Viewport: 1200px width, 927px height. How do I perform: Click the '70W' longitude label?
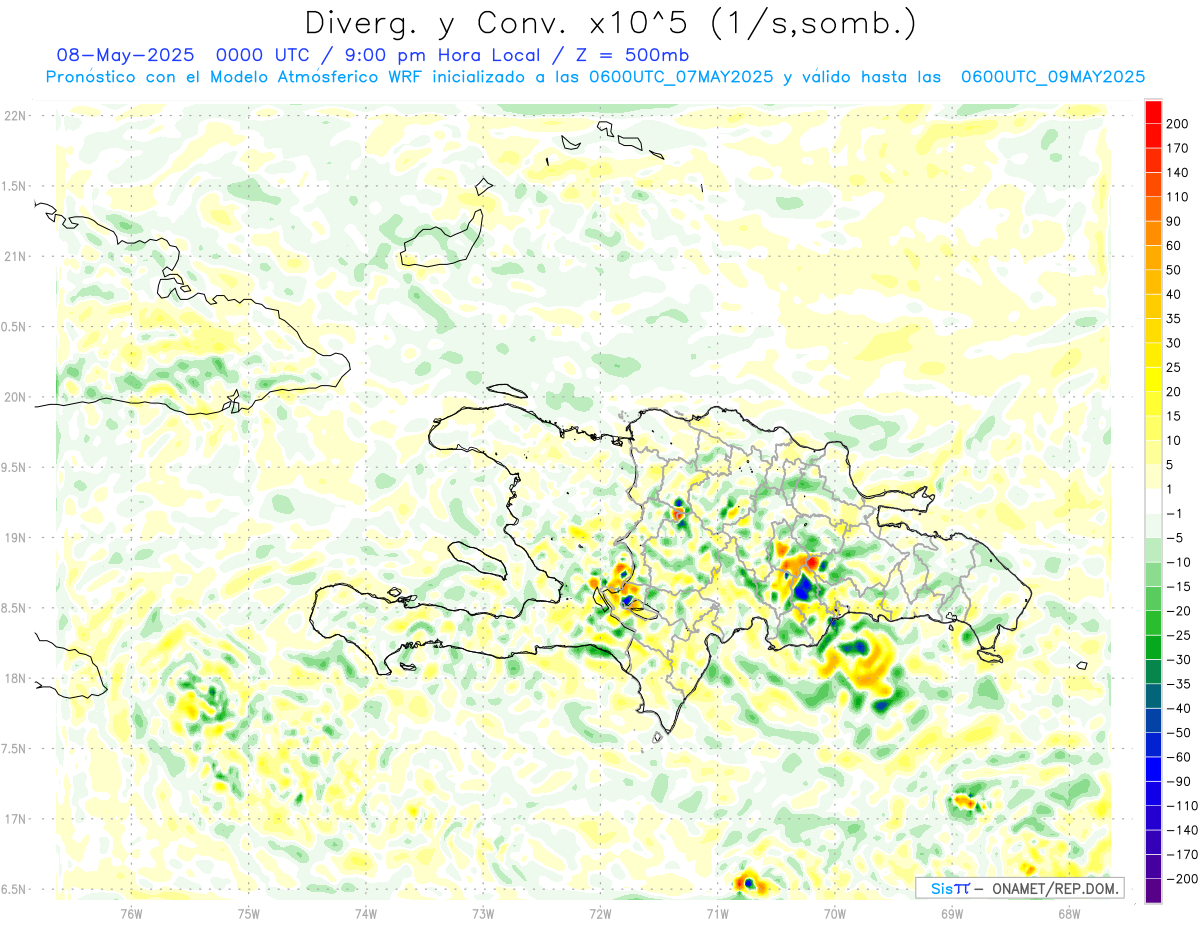click(834, 913)
